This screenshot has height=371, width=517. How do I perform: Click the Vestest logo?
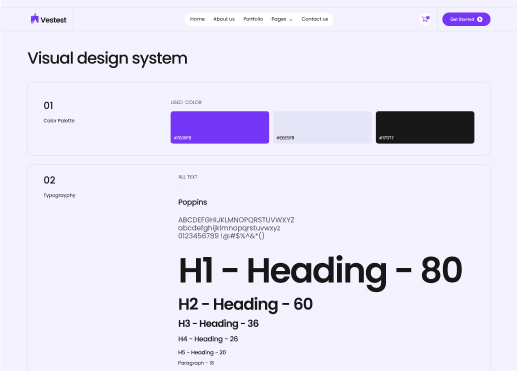click(x=49, y=19)
